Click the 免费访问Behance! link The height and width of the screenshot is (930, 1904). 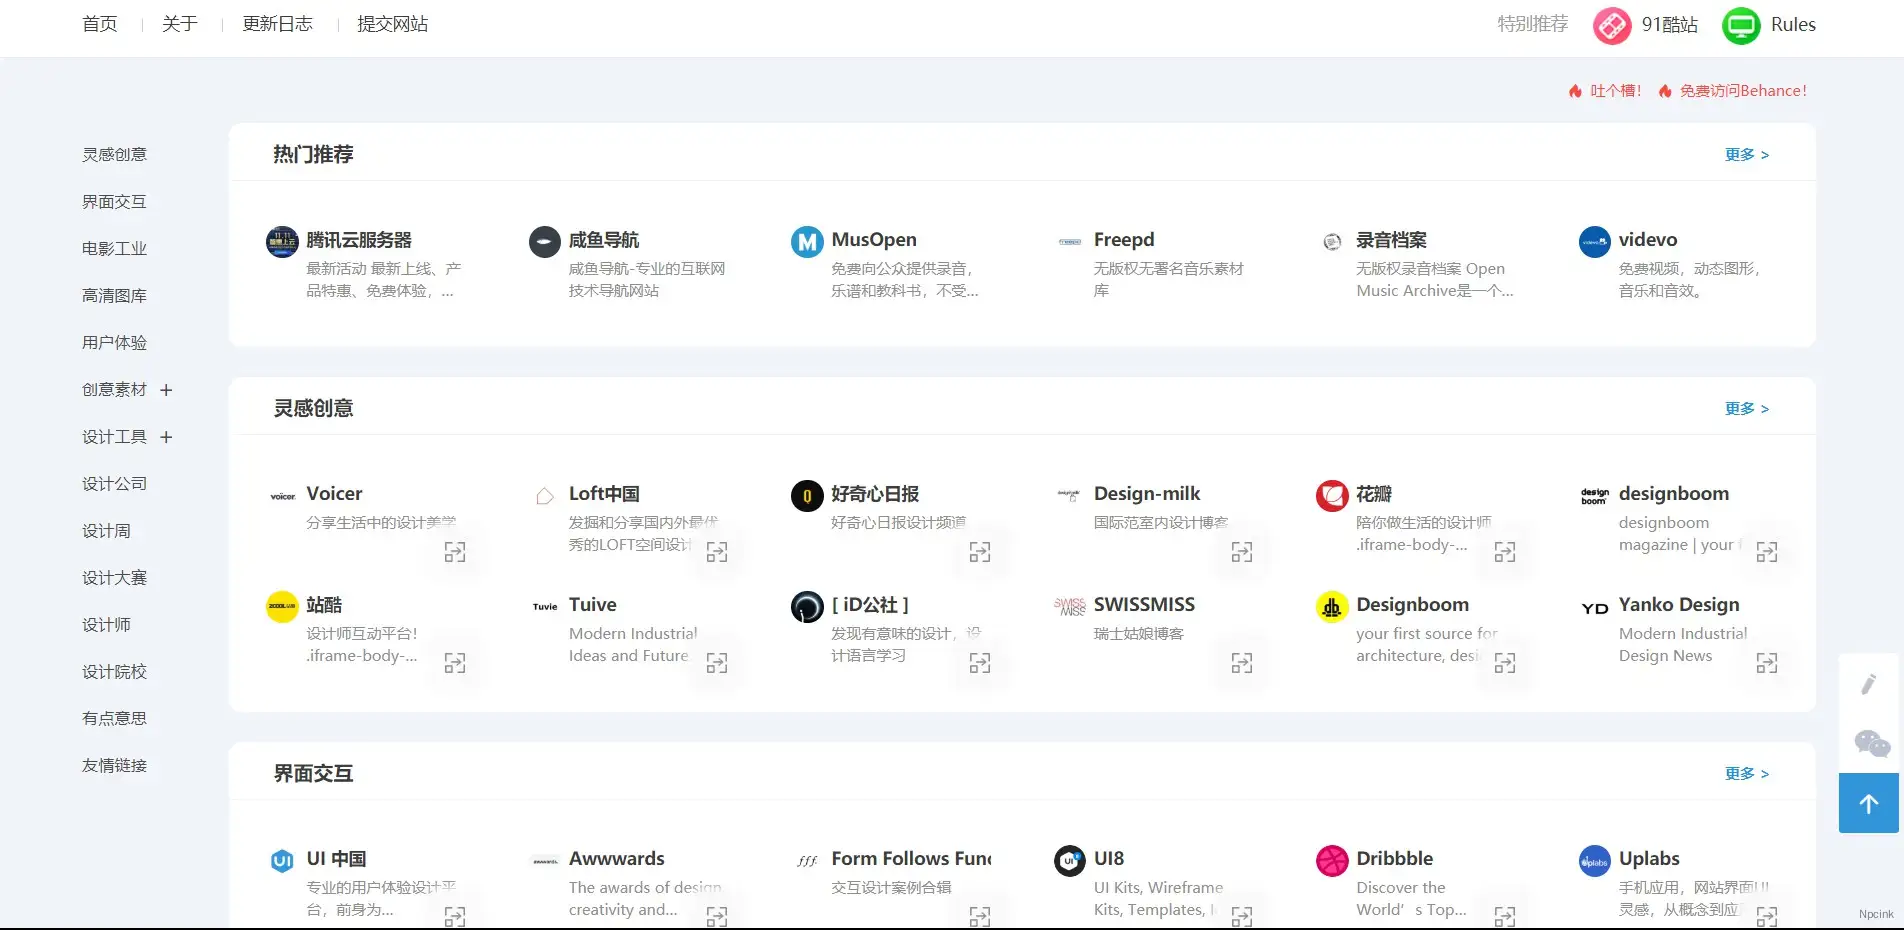(x=1742, y=91)
